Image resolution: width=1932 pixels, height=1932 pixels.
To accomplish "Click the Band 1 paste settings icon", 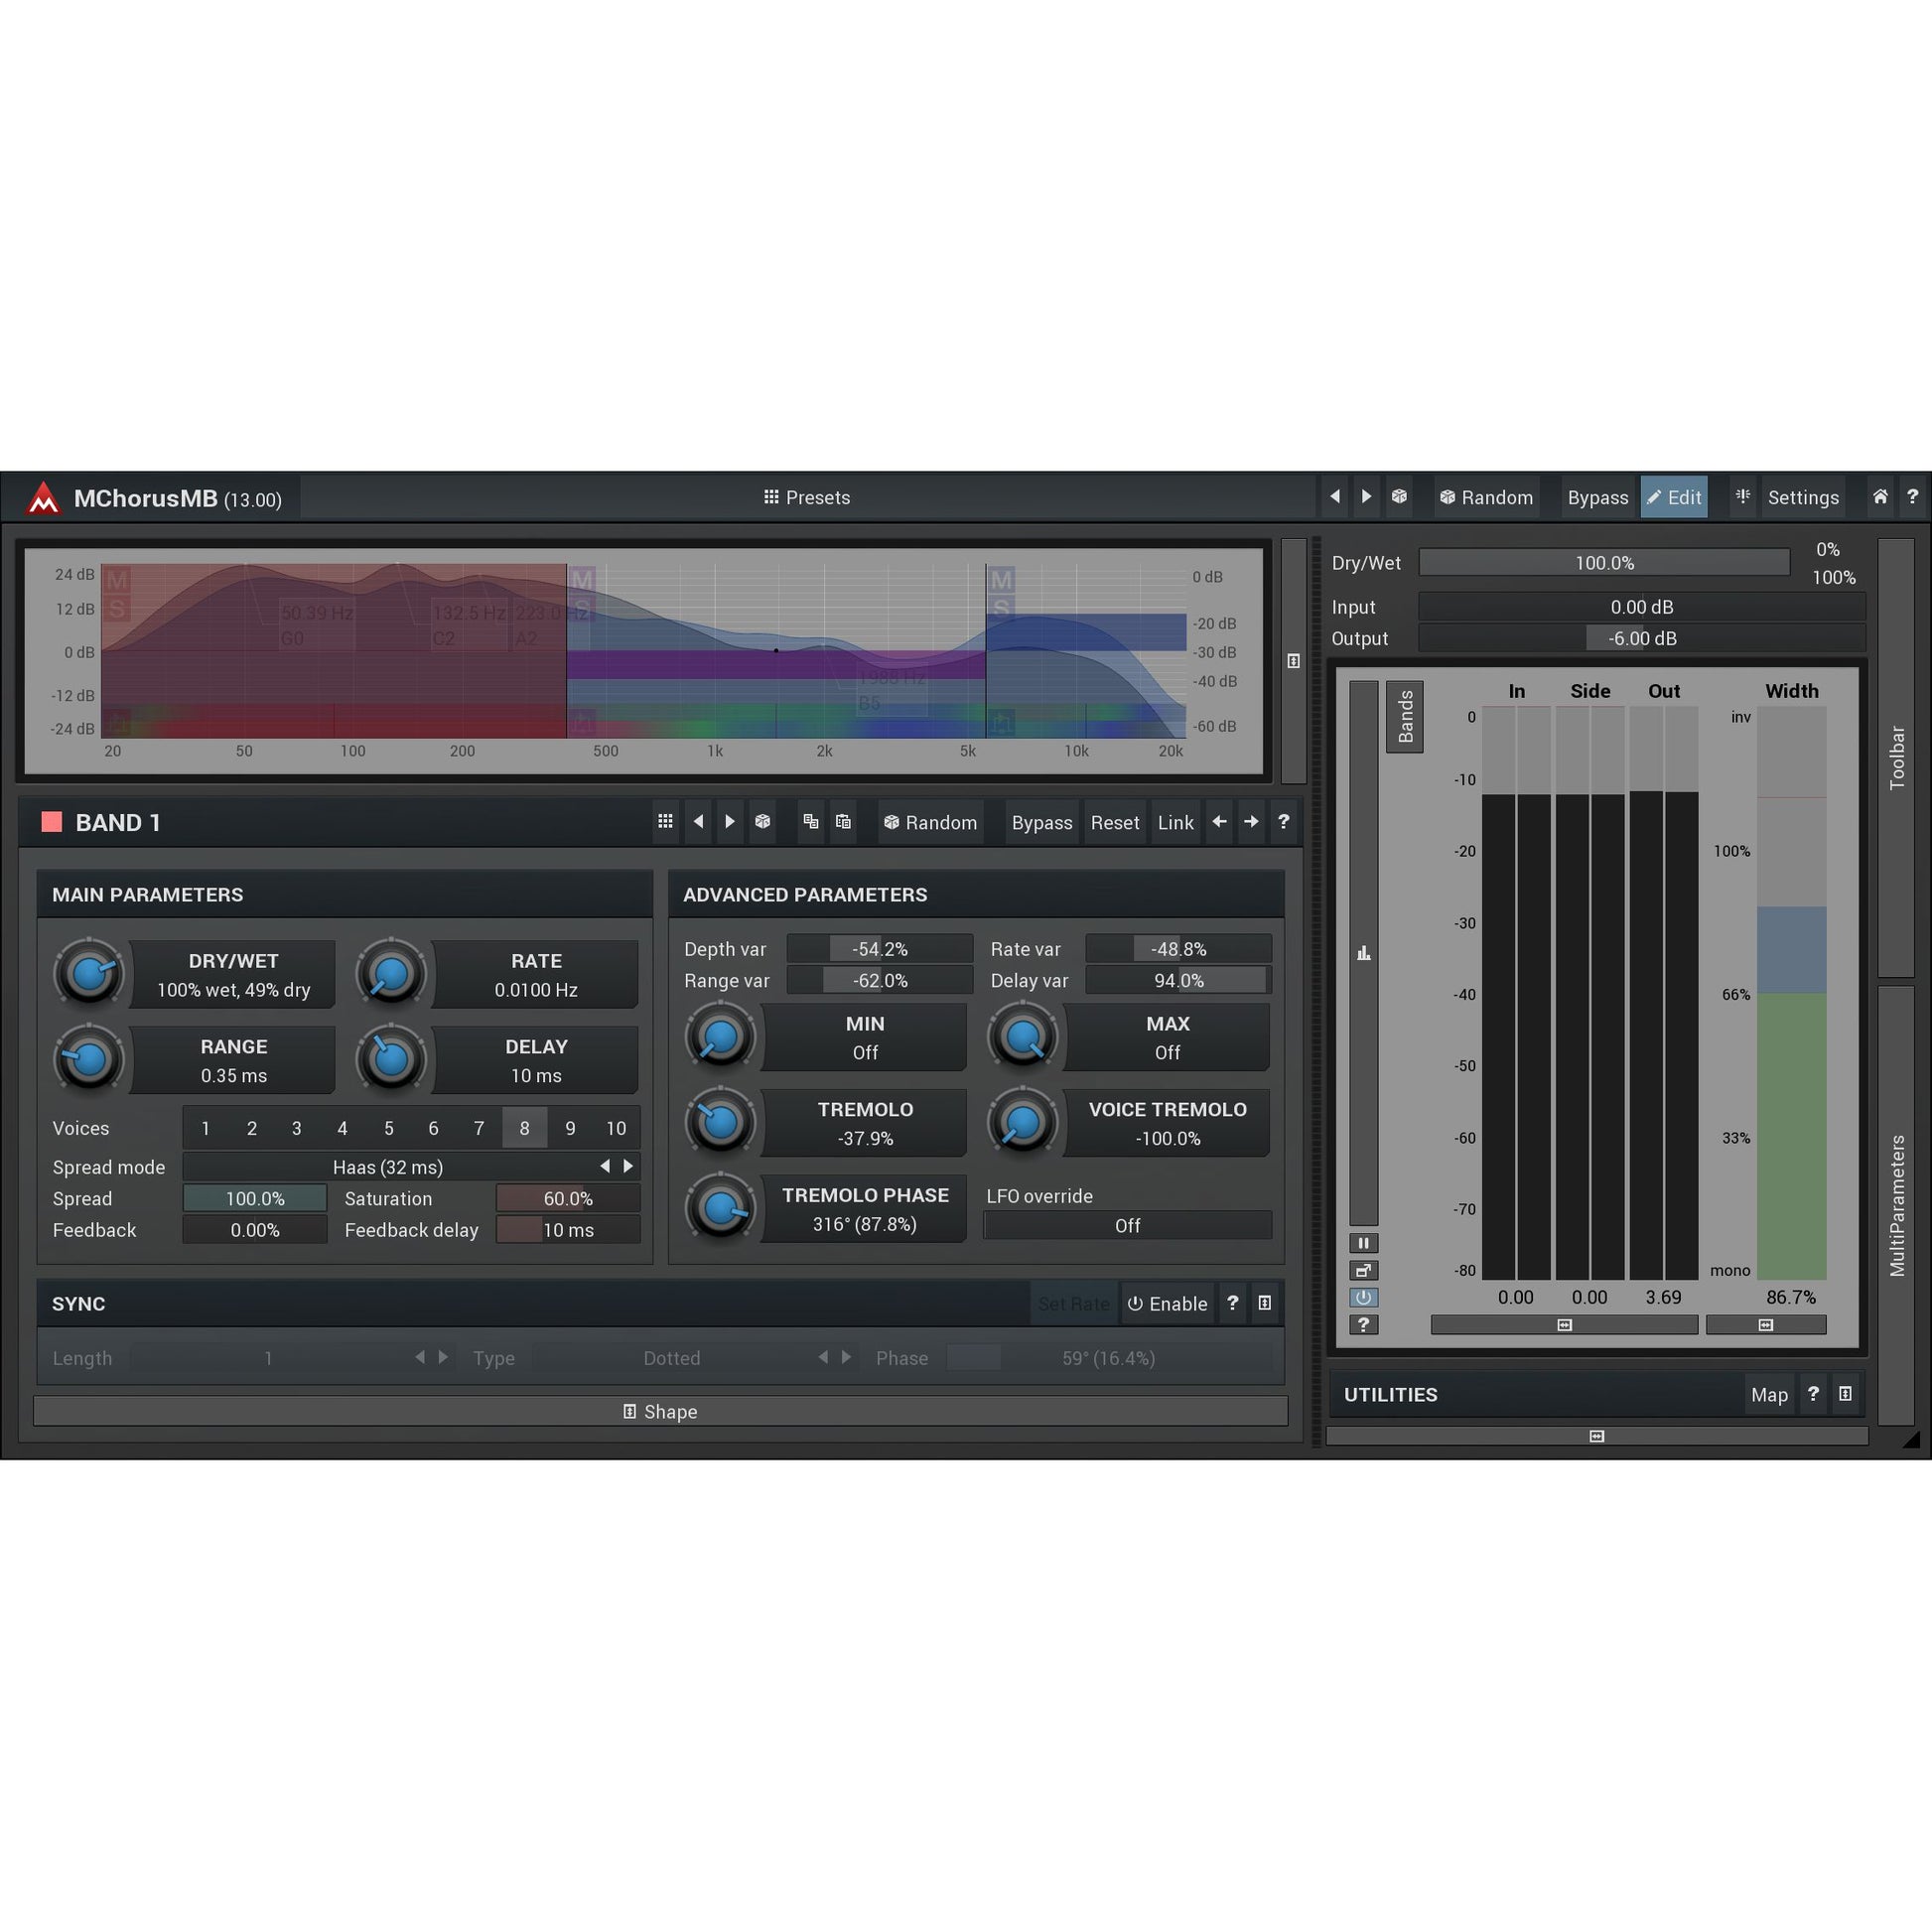I will coord(843,822).
